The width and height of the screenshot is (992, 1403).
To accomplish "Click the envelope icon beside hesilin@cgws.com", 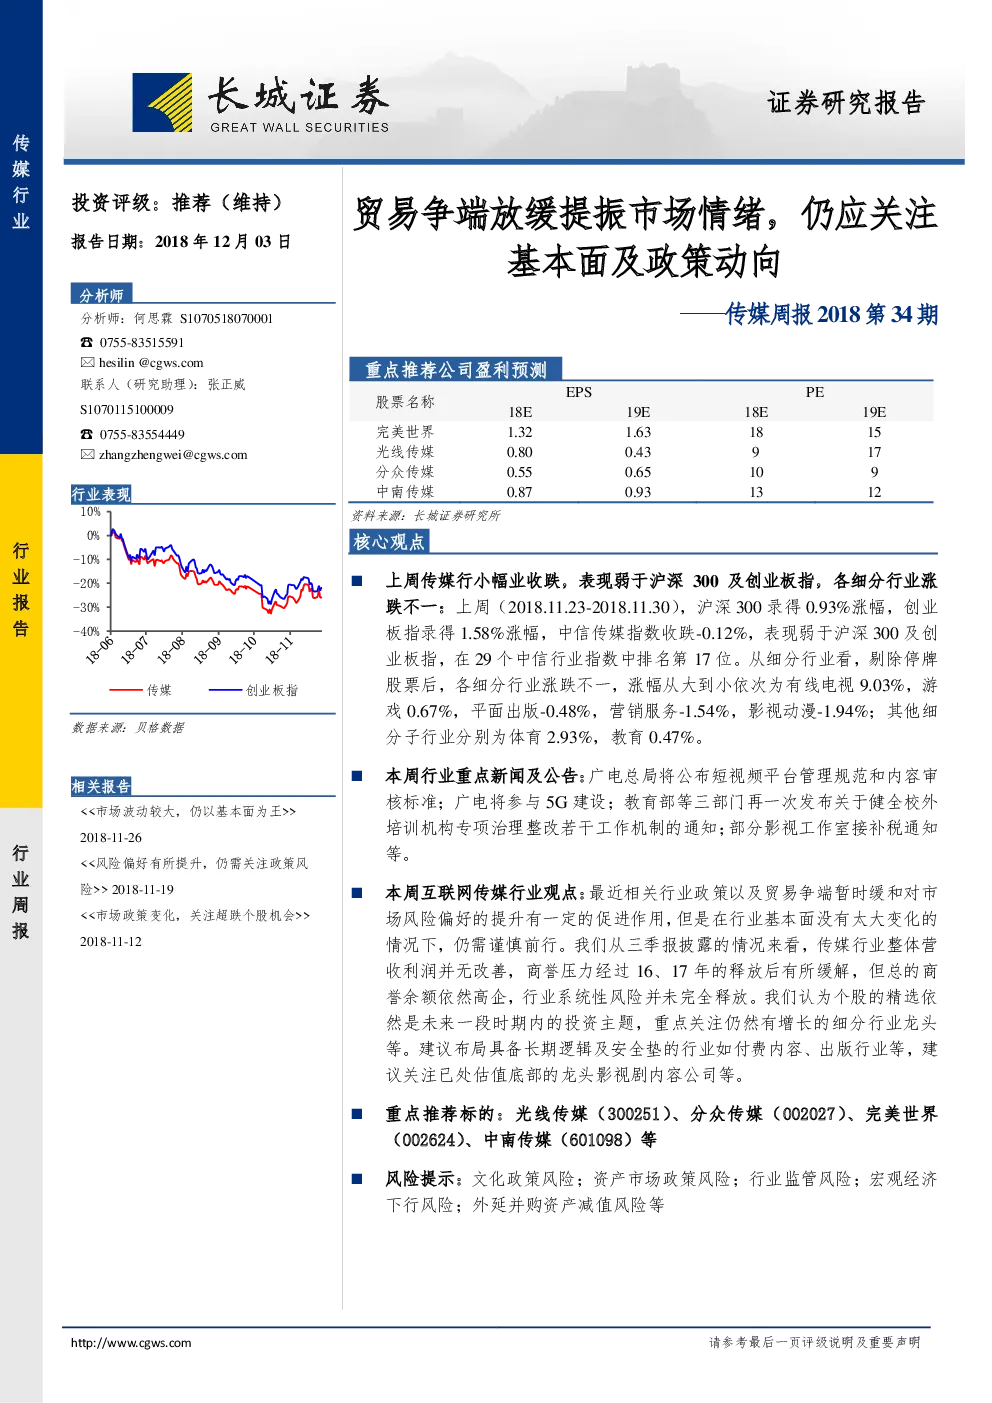I will [x=87, y=363].
